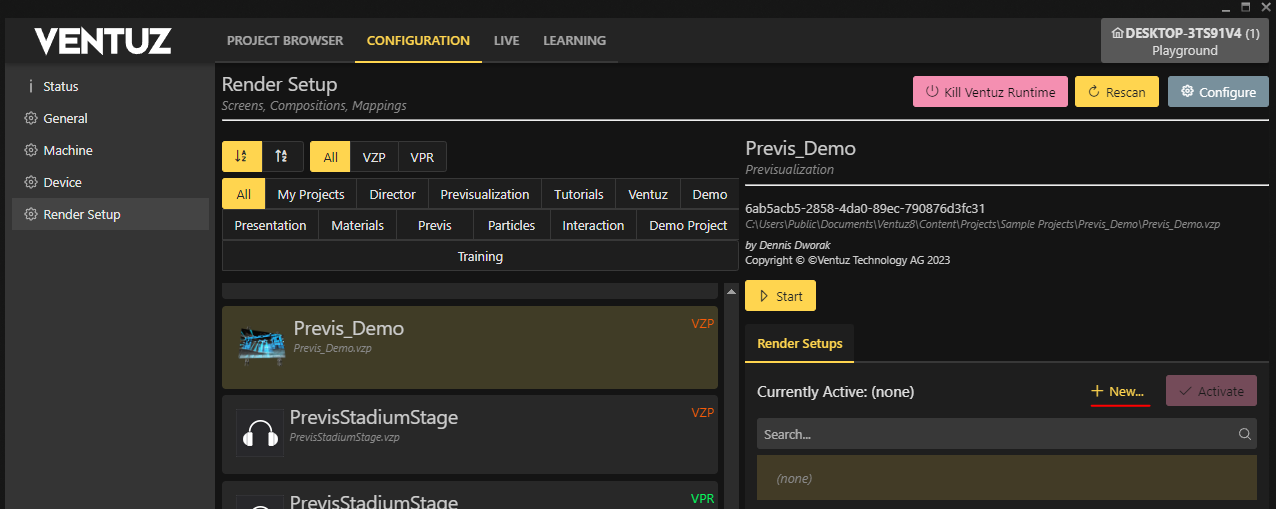Open Device settings in sidebar
Screen dimensions: 1276x509
tap(62, 183)
